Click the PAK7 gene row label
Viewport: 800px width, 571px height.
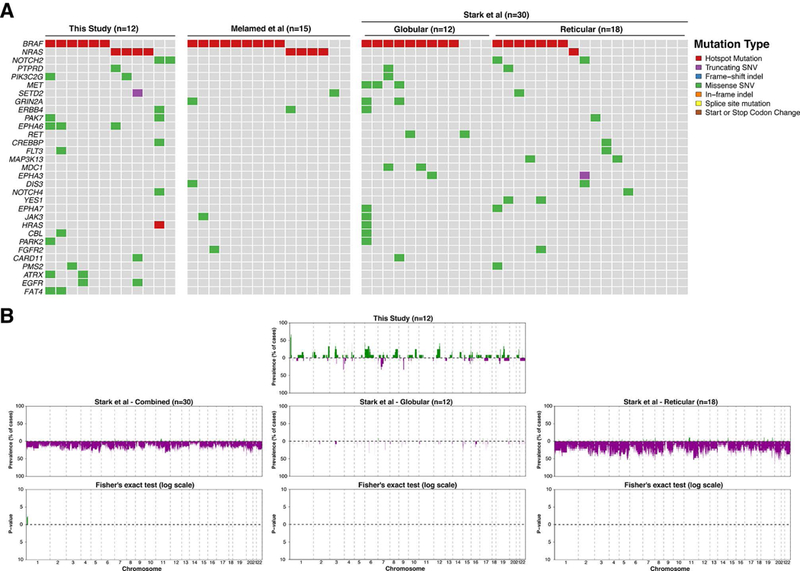(x=34, y=118)
